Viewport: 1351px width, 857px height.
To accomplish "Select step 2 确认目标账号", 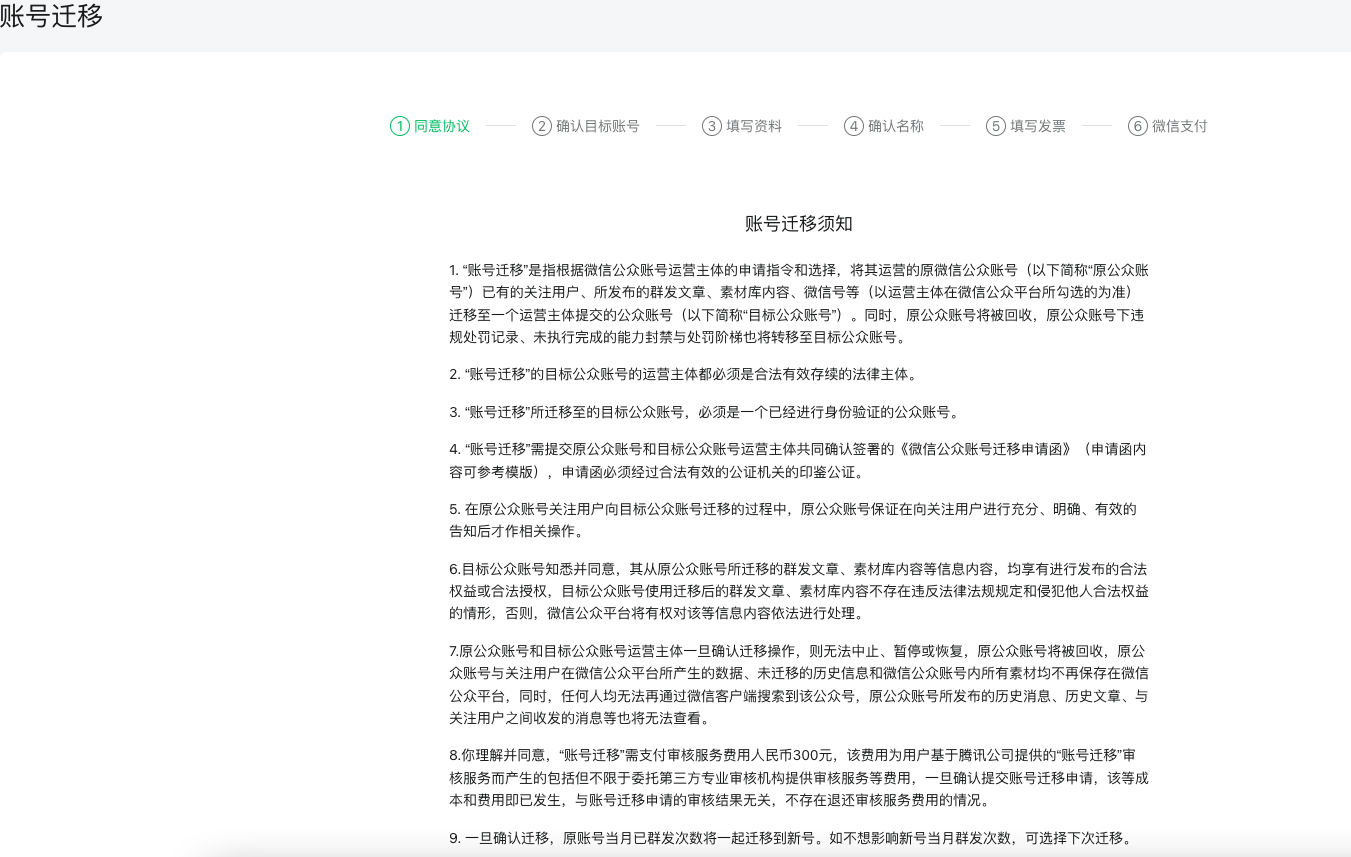I will coord(586,126).
